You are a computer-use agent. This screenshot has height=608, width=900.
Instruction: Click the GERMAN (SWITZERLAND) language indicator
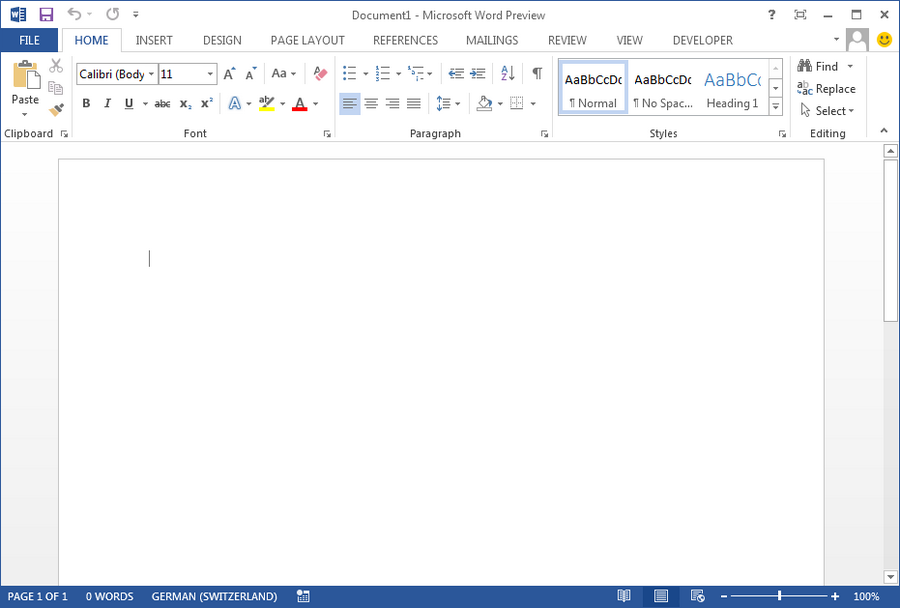pos(214,597)
